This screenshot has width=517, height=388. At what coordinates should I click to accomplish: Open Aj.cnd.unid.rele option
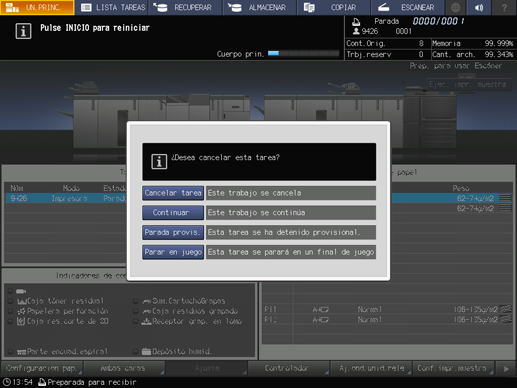tap(371, 368)
